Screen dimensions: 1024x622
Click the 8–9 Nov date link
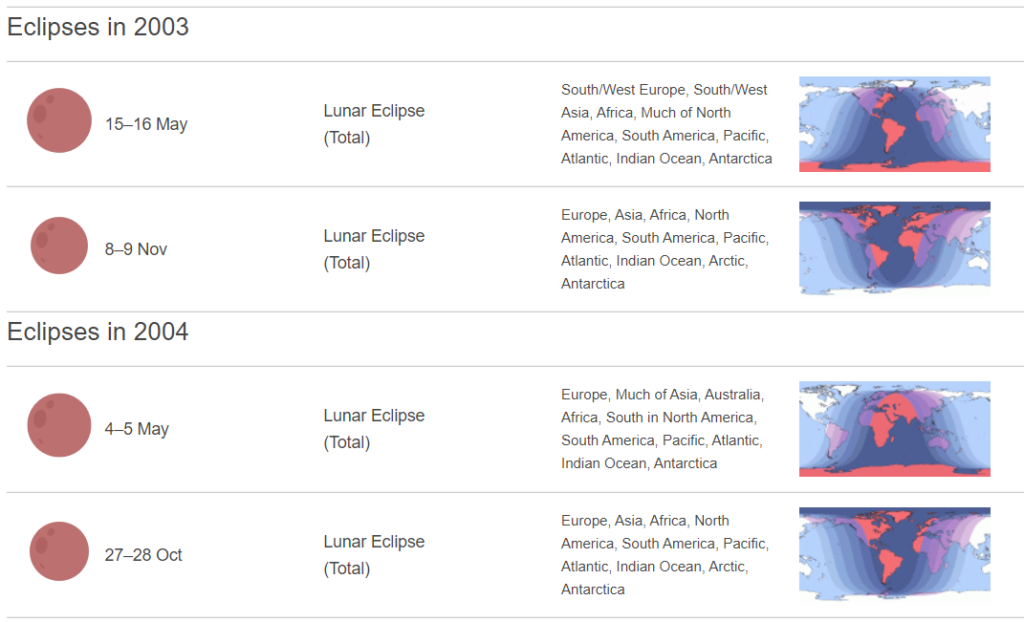point(136,249)
